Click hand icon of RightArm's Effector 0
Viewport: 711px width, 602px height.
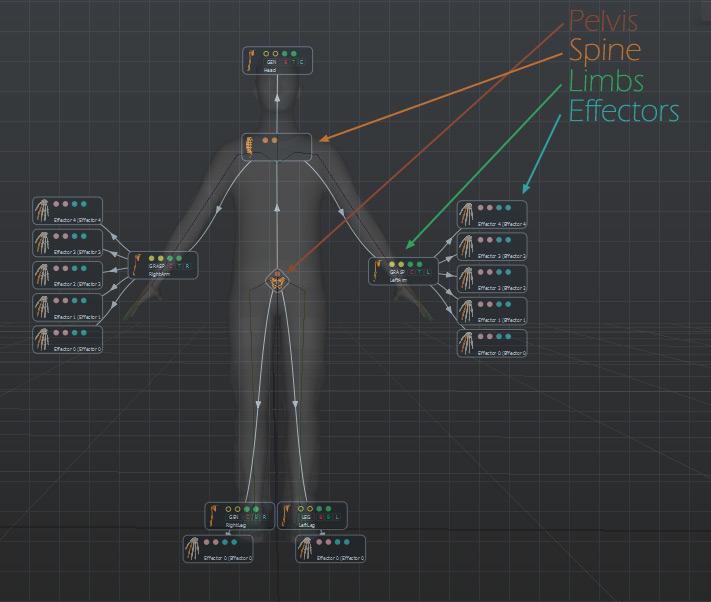point(42,340)
